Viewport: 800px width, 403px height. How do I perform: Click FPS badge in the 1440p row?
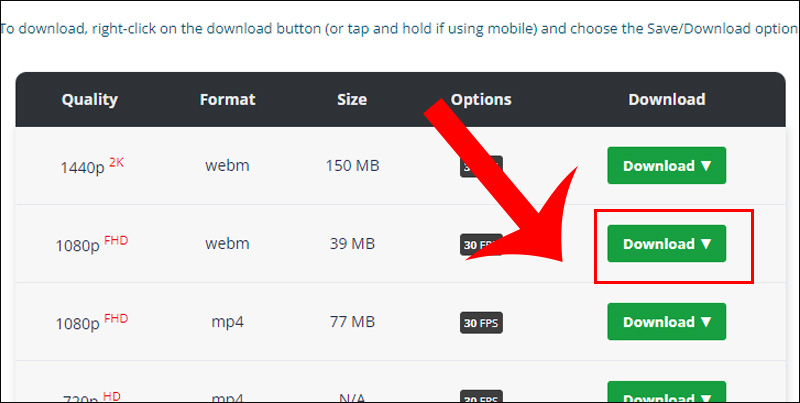(481, 166)
